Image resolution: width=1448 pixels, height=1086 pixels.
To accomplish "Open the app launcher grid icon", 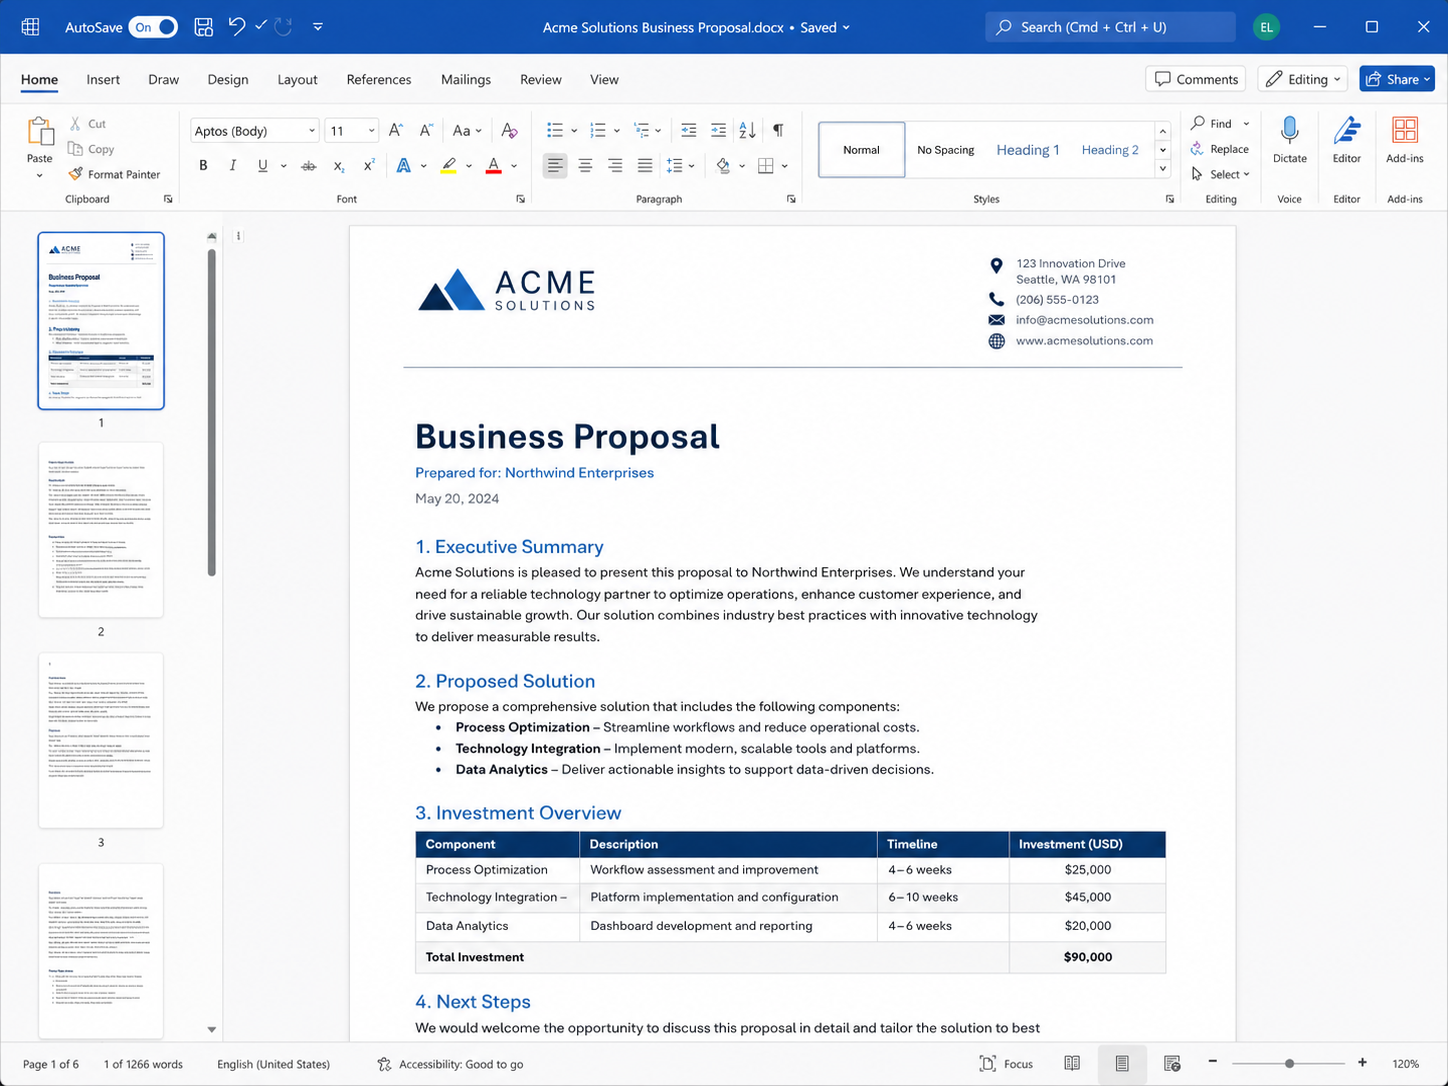I will (x=31, y=27).
